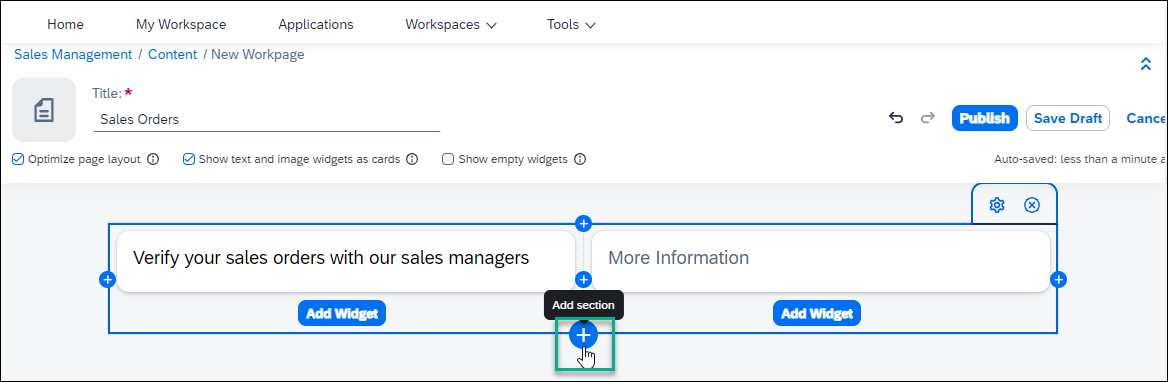Open My Workspace
The width and height of the screenshot is (1168, 382).
[181, 25]
